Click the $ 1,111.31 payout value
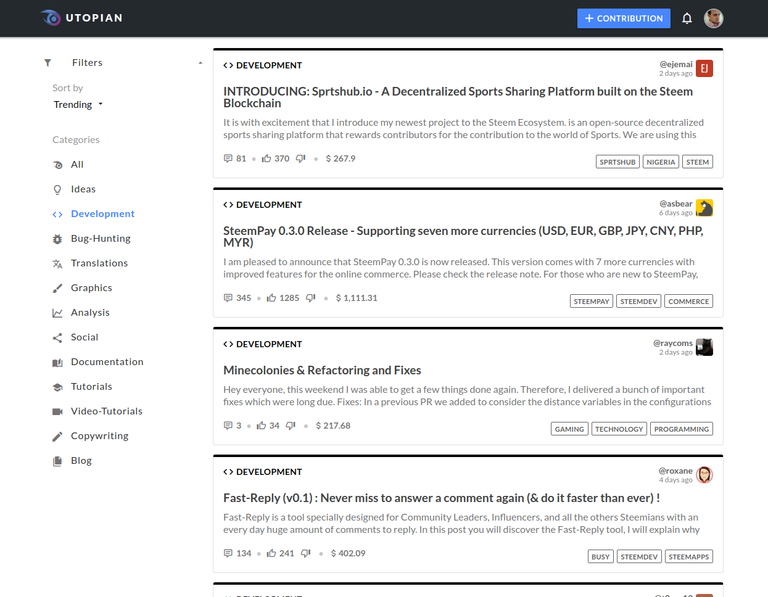Screen dimensions: 768x597 357,298
